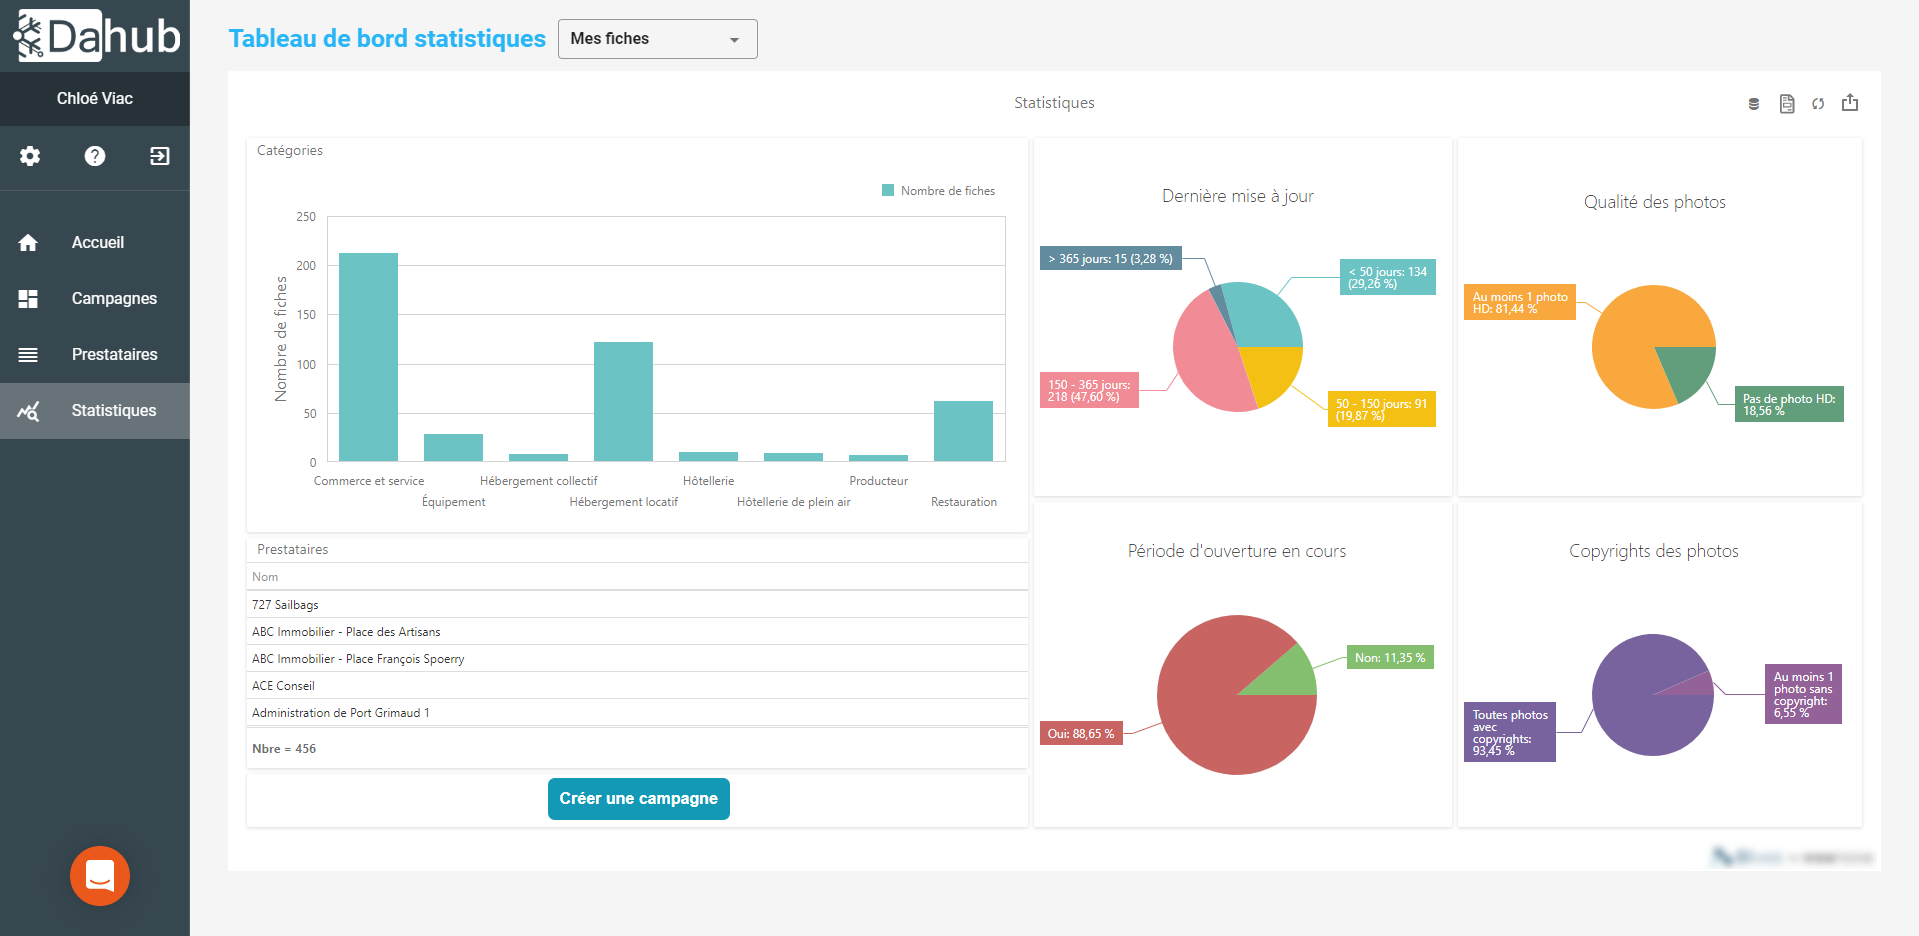The image size is (1919, 936).
Task: Refresh the statistics with the sync icon
Action: pos(1818,103)
